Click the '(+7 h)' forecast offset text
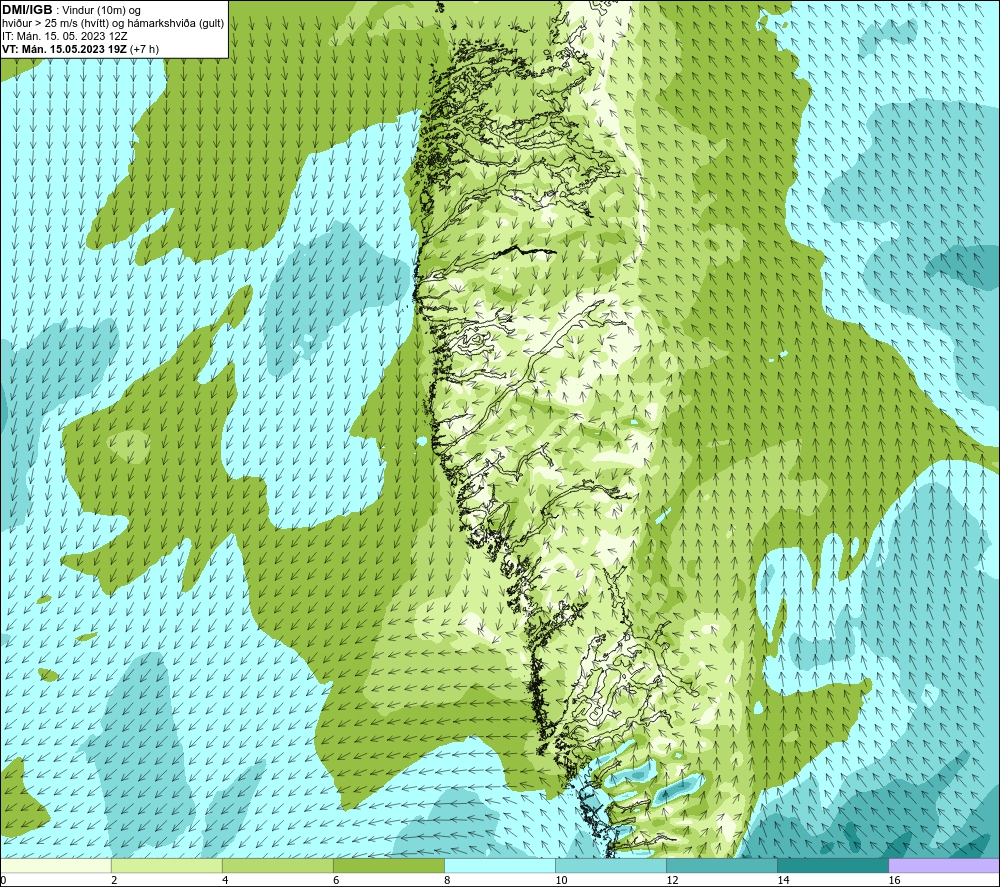This screenshot has width=1000, height=887. click(x=144, y=49)
